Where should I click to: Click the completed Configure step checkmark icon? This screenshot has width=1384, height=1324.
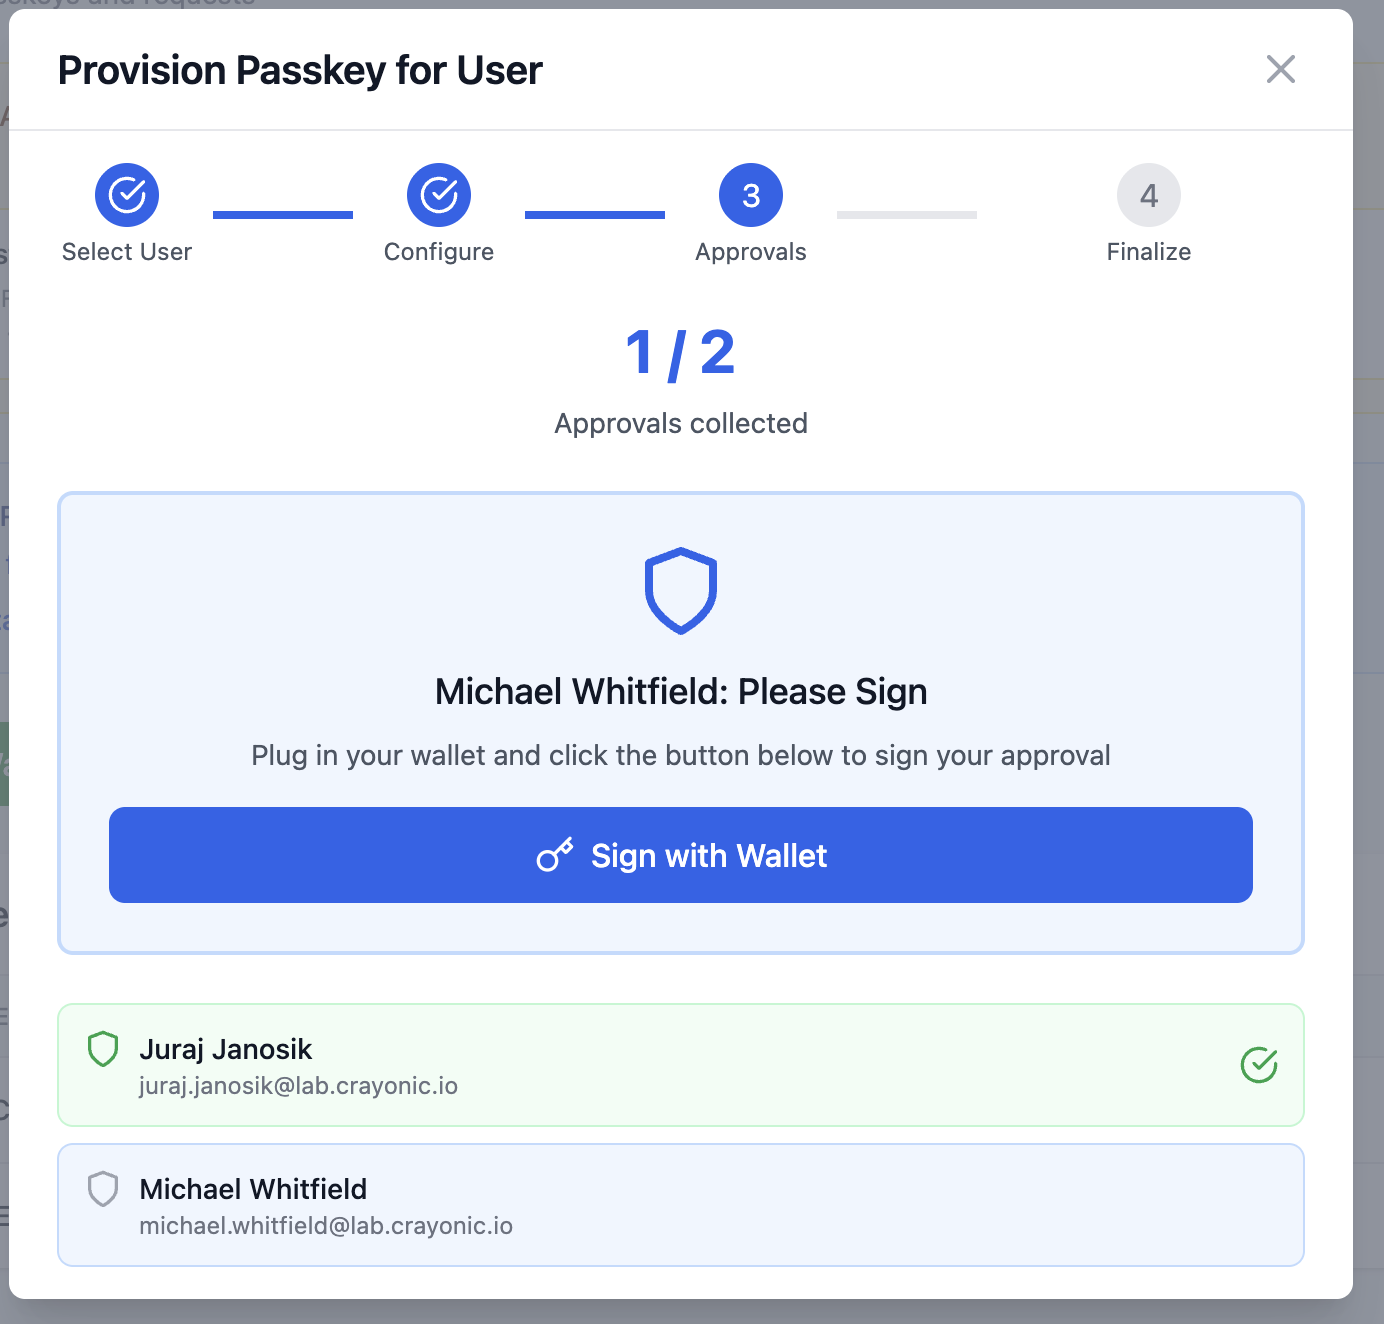[439, 195]
